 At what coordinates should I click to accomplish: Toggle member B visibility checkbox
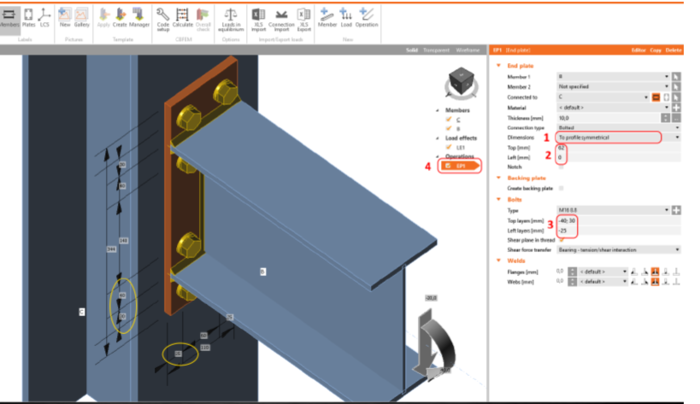[449, 129]
